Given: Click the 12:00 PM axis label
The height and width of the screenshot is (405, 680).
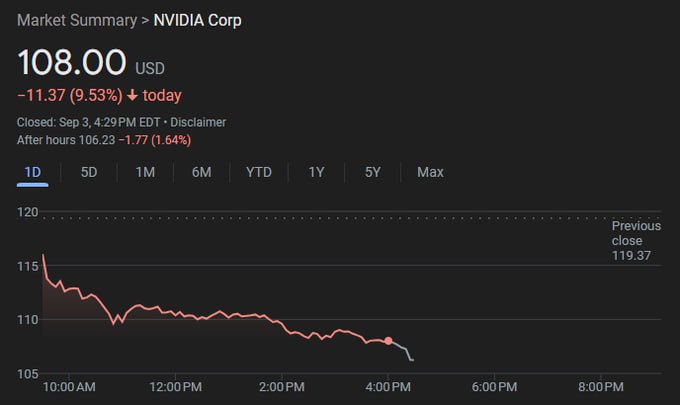Looking at the screenshot, I should (x=174, y=386).
